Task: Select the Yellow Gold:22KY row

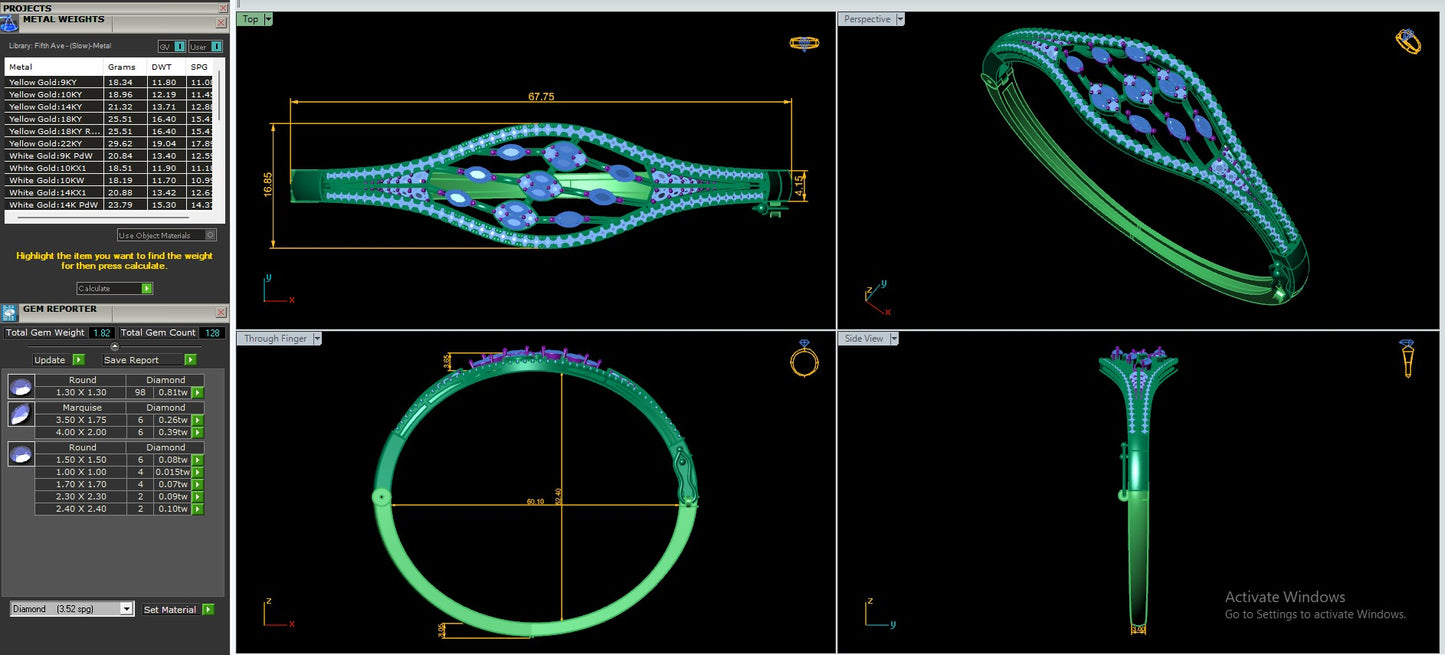Action: point(108,143)
